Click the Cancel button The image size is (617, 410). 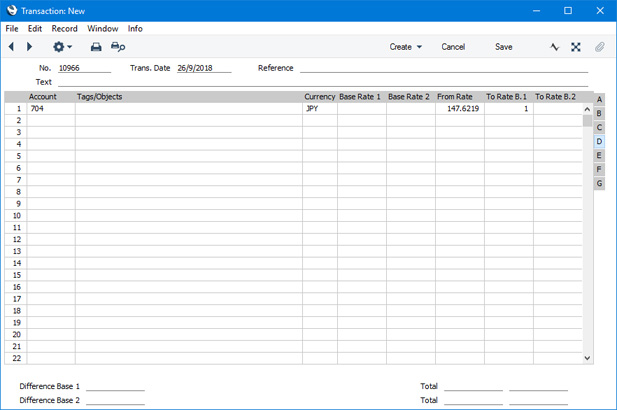click(453, 47)
